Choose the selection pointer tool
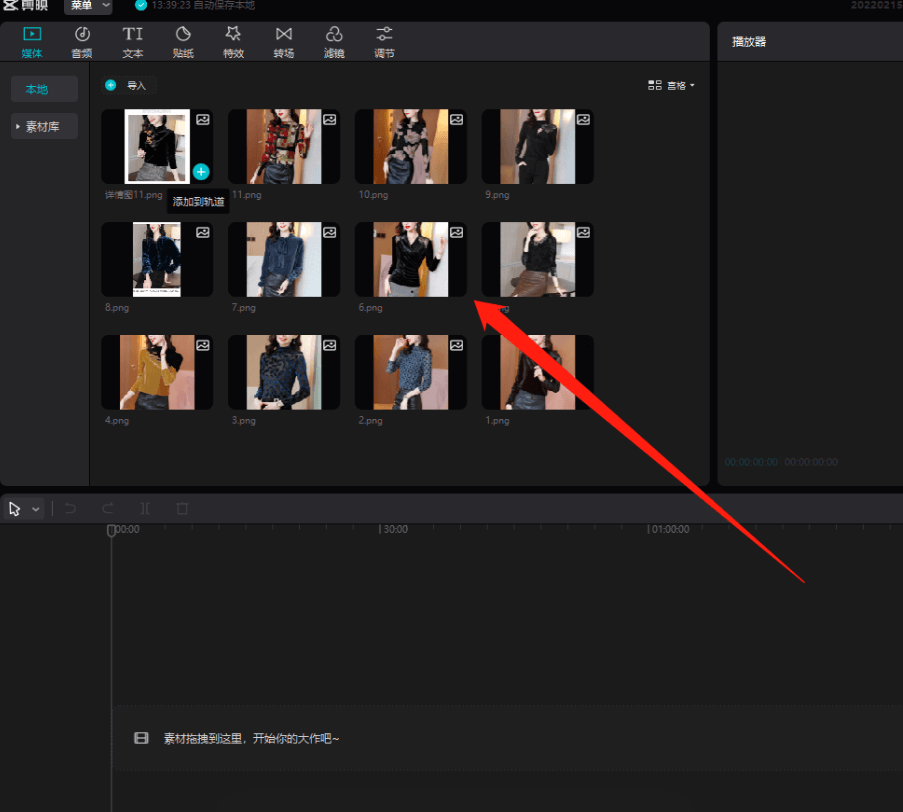The height and width of the screenshot is (812, 903). (14, 509)
